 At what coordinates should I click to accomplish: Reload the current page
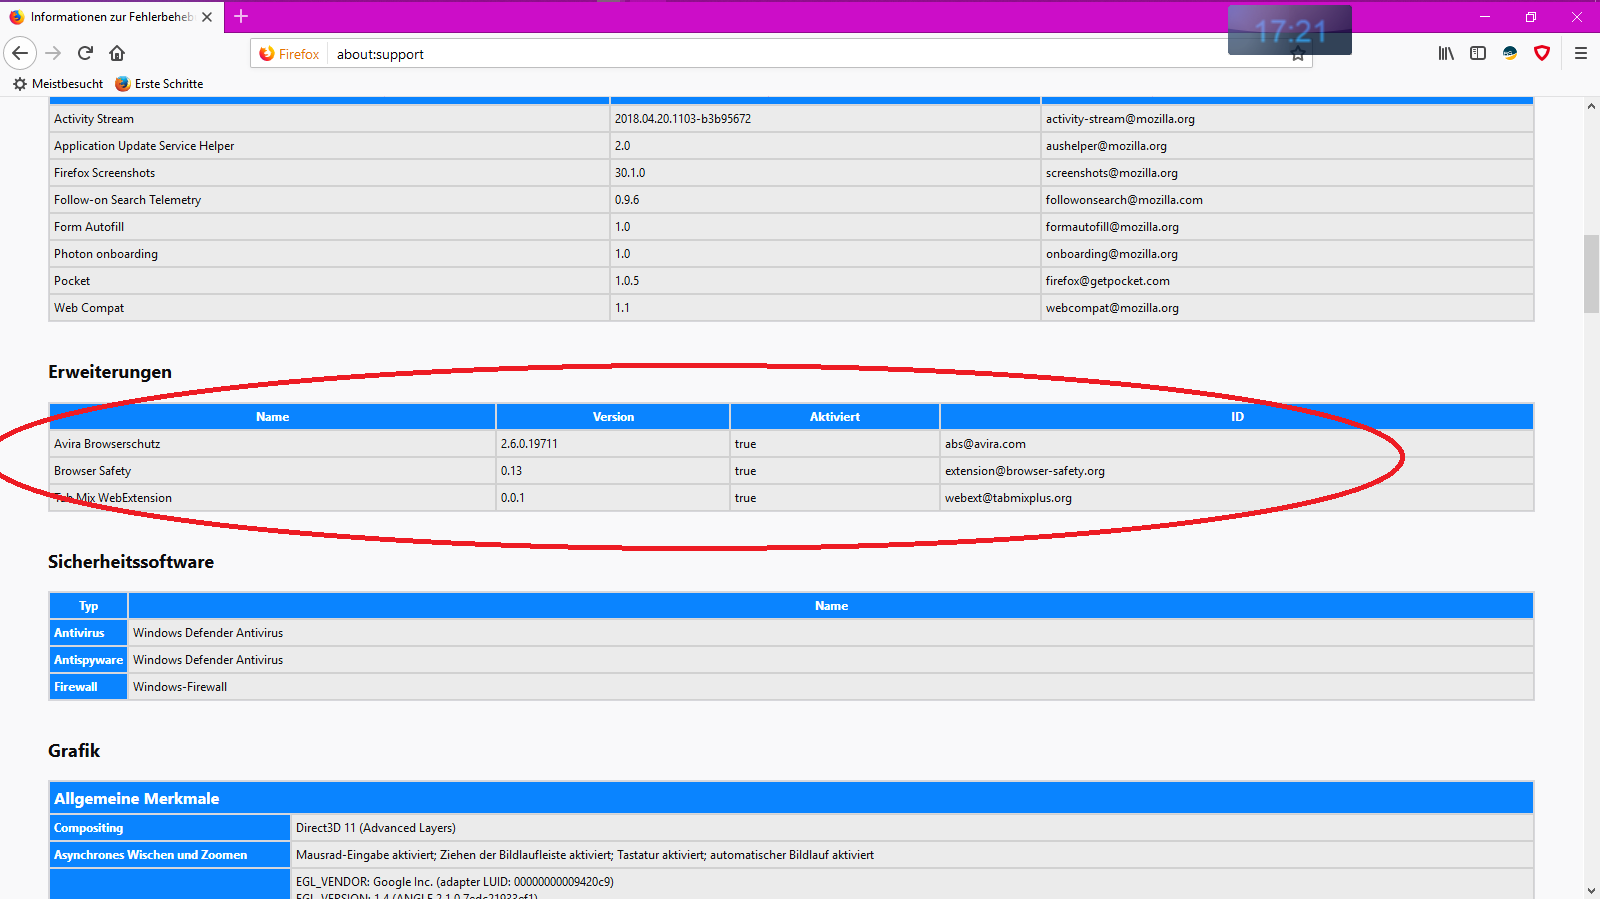click(x=85, y=53)
